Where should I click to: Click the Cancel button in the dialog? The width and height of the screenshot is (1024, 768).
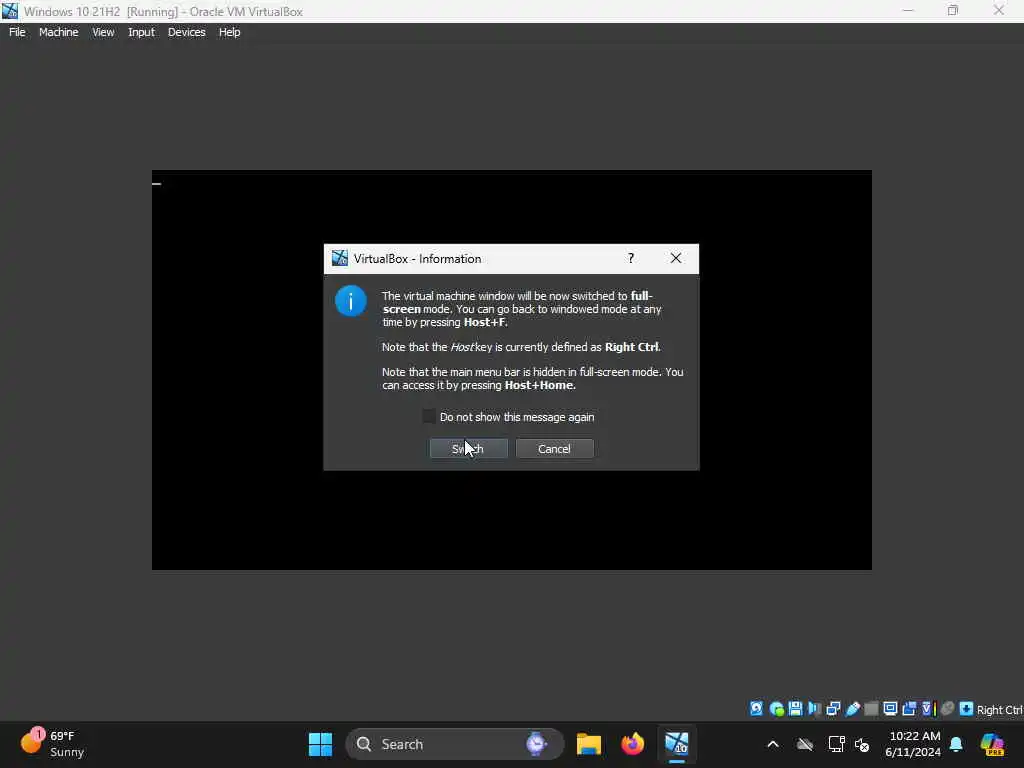coord(554,449)
